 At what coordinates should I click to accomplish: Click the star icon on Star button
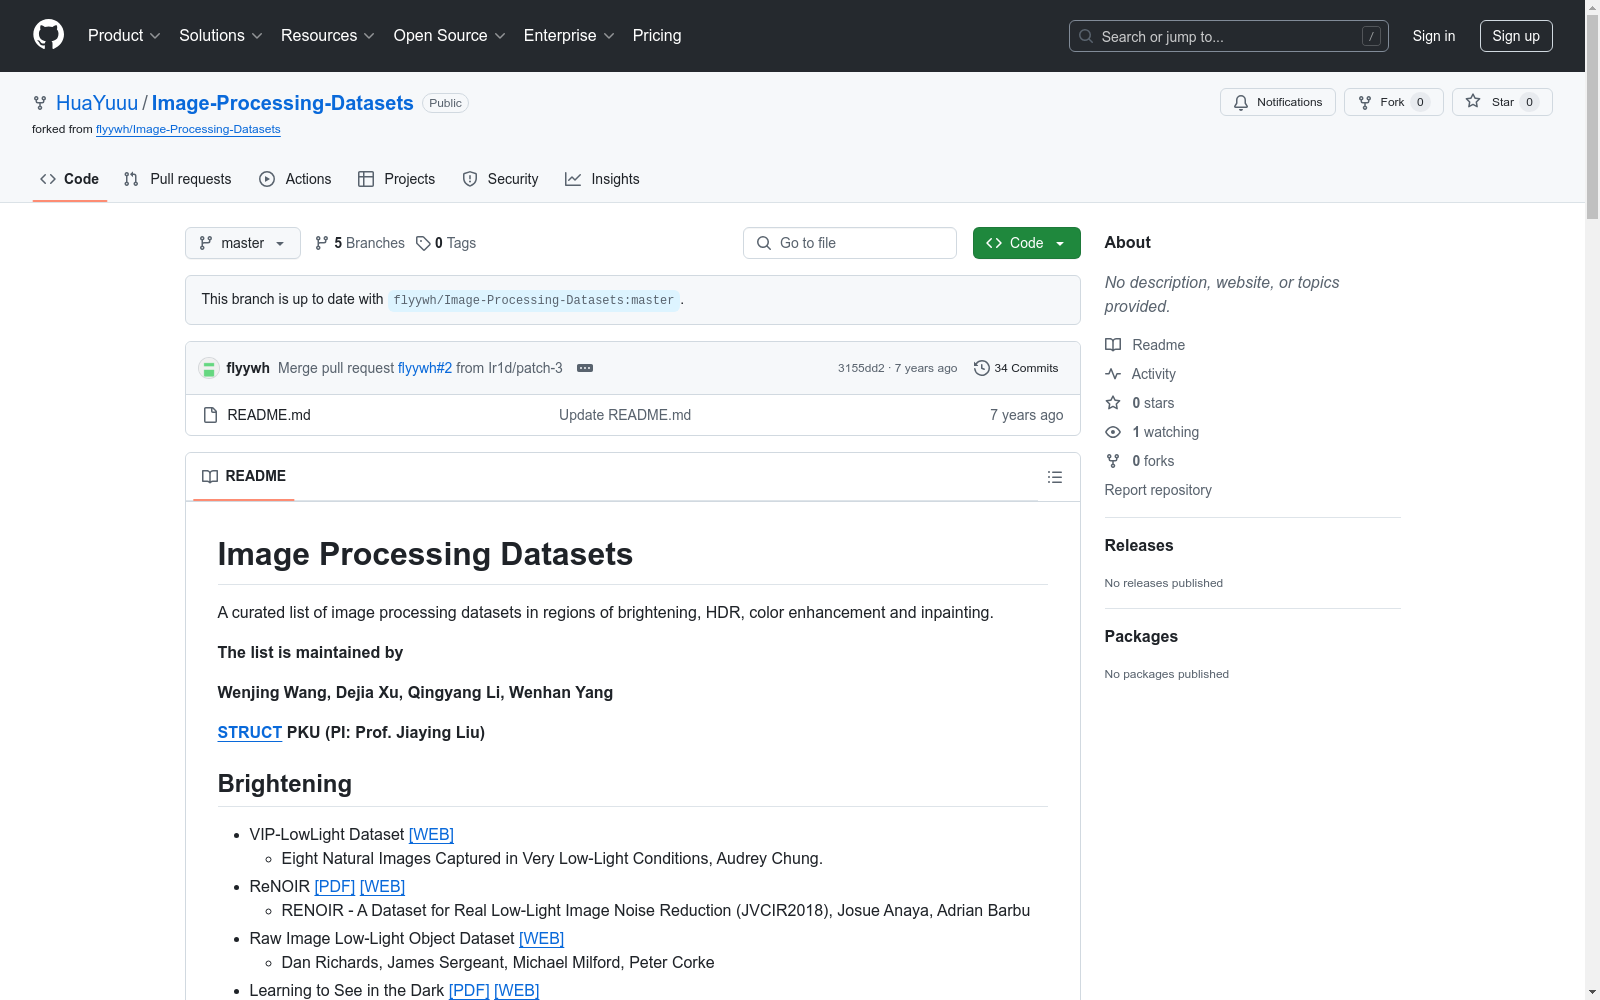[x=1473, y=101]
